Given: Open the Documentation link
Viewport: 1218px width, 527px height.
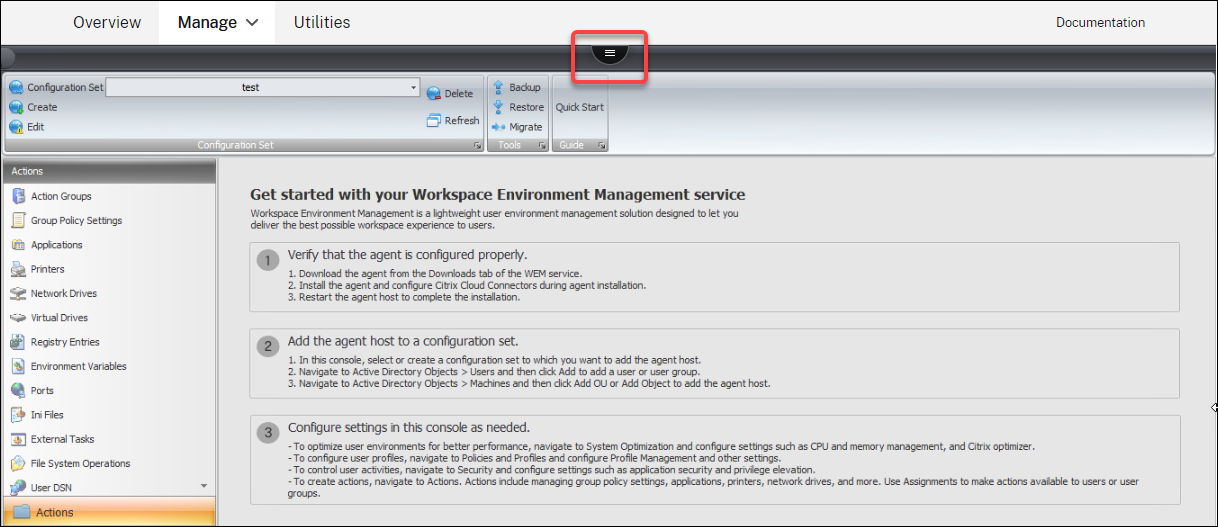Looking at the screenshot, I should pyautogui.click(x=1101, y=22).
